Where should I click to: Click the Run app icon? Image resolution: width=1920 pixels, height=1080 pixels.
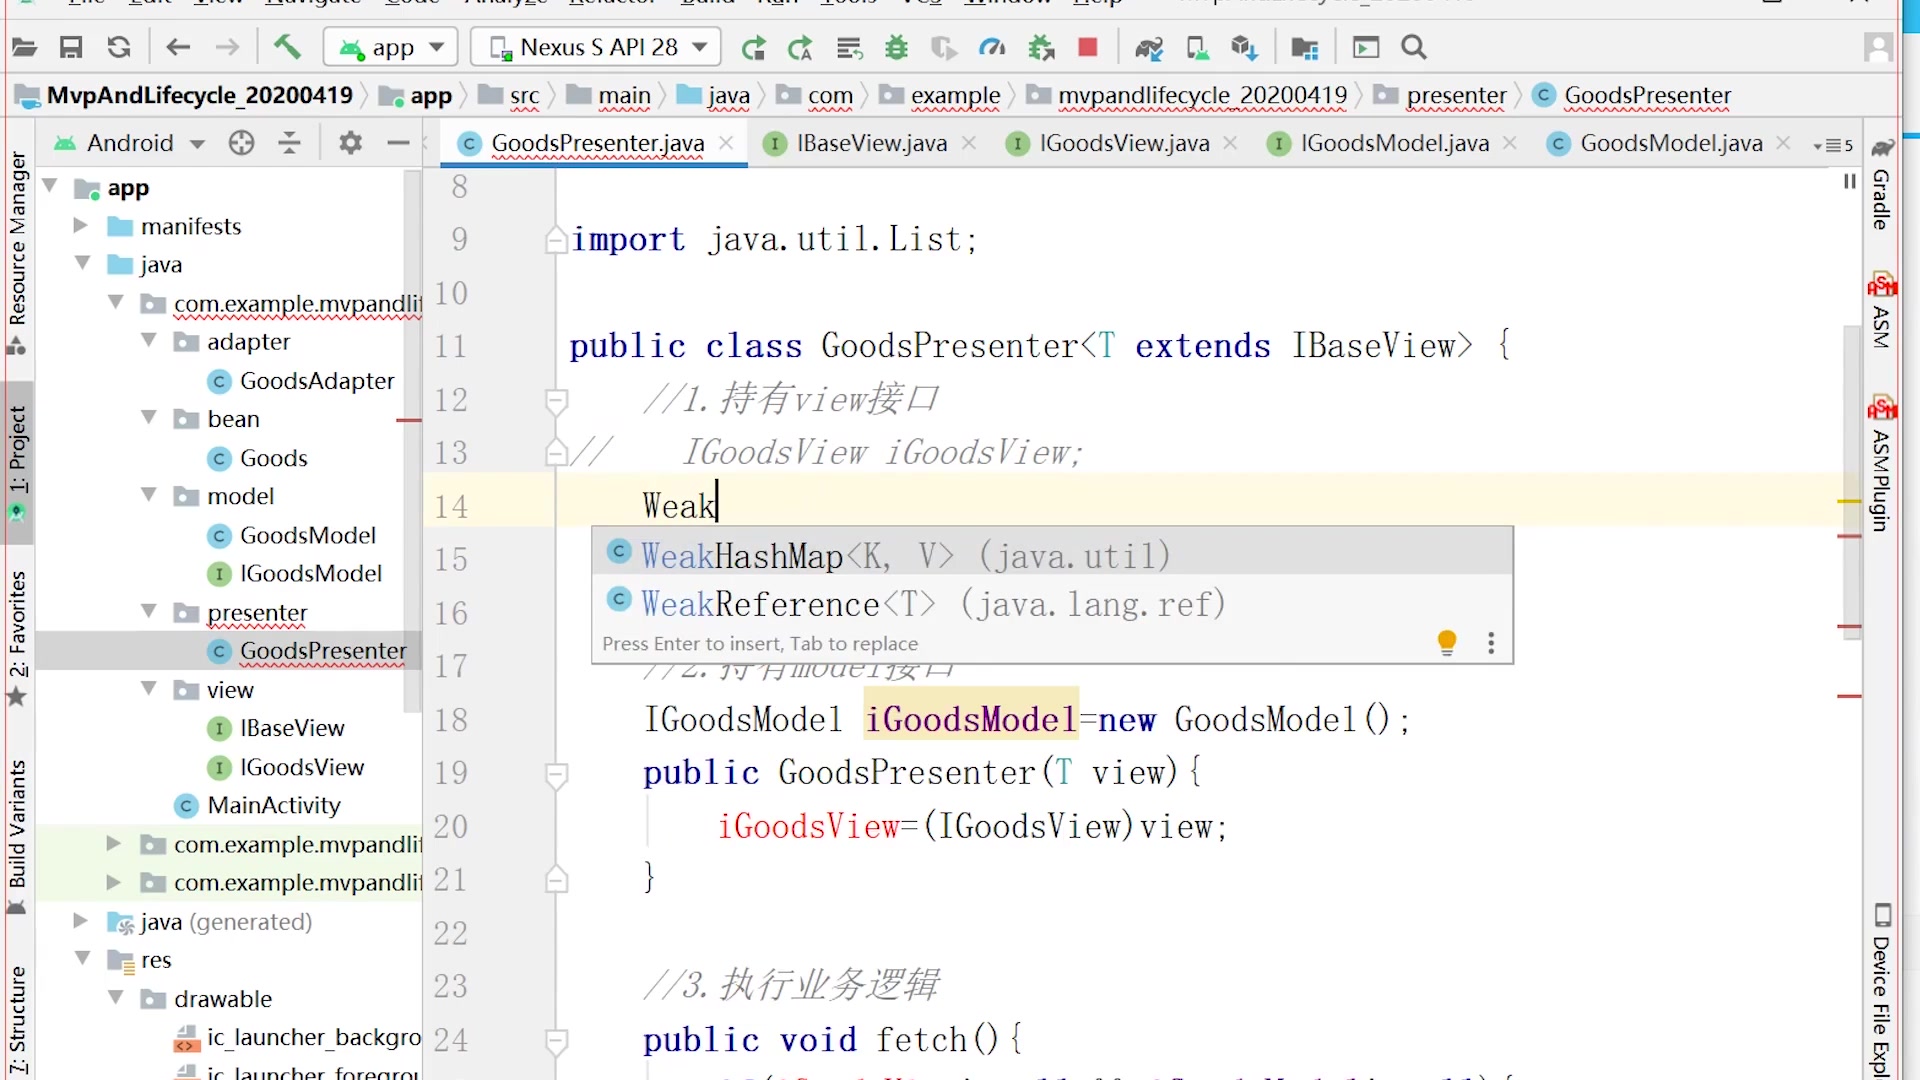point(753,47)
